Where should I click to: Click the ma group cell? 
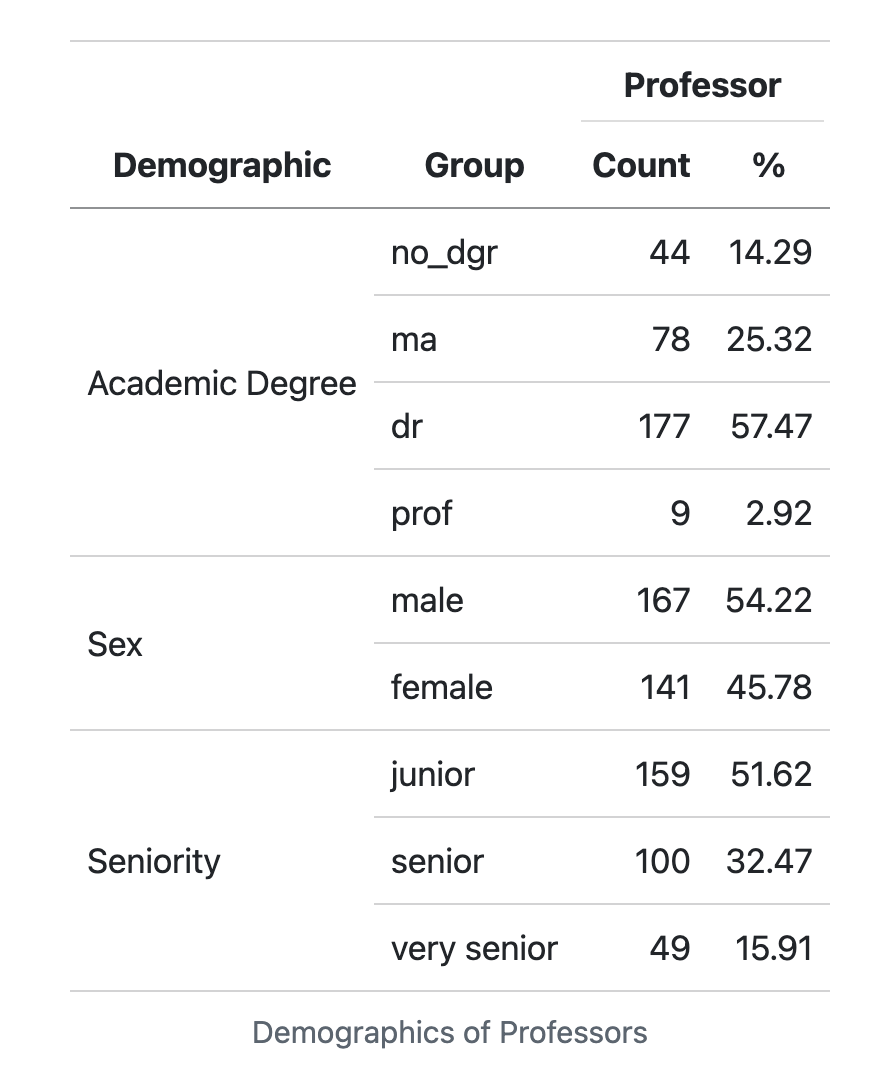(x=414, y=339)
